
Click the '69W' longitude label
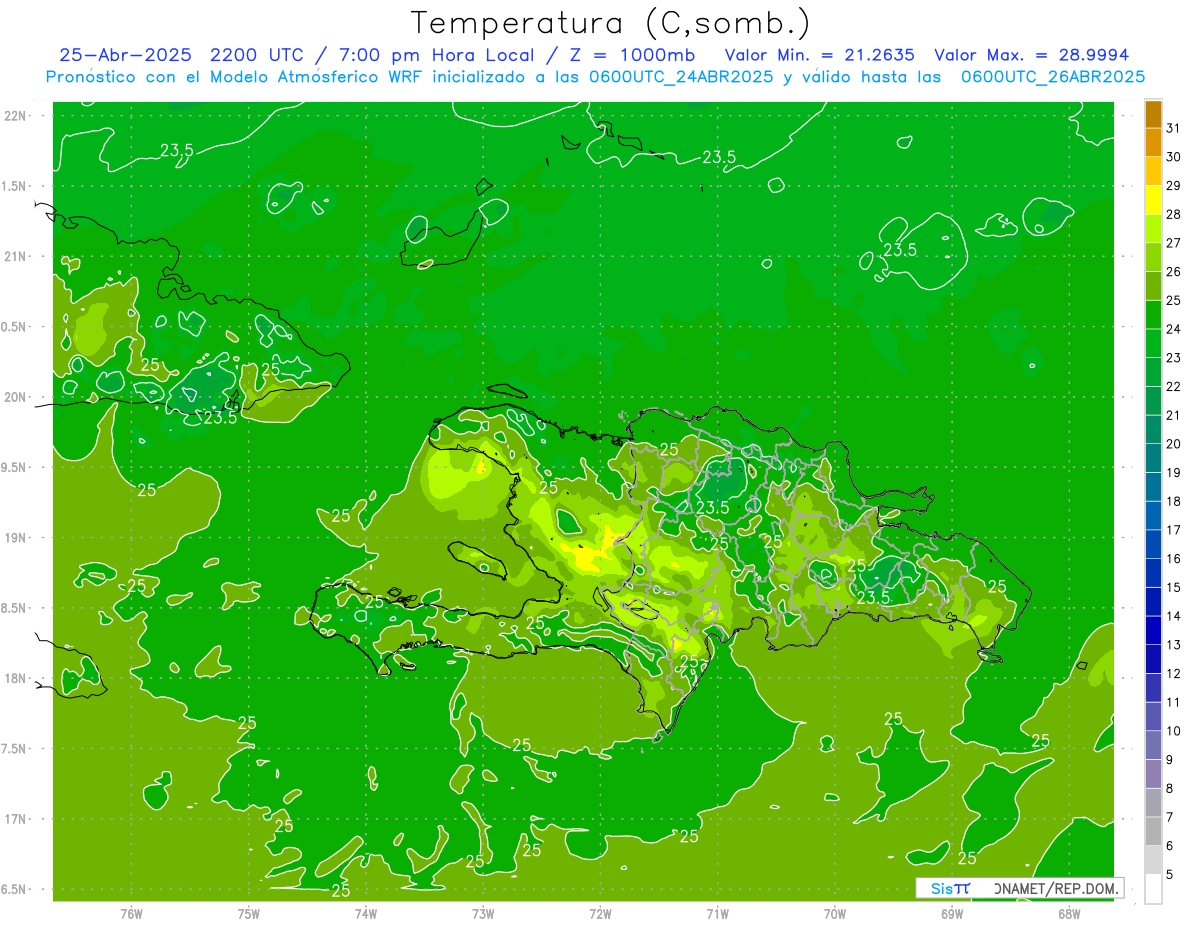click(x=951, y=913)
